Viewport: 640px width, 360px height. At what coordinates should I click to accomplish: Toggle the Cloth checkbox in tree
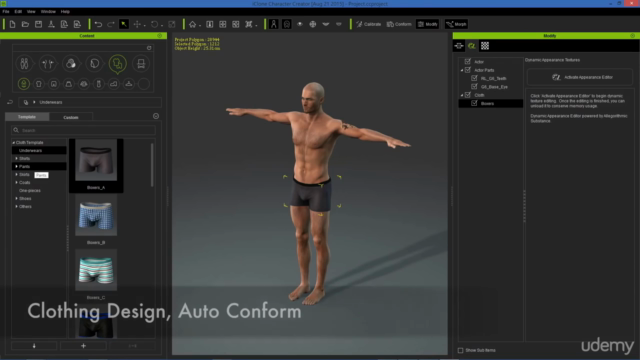[468, 95]
